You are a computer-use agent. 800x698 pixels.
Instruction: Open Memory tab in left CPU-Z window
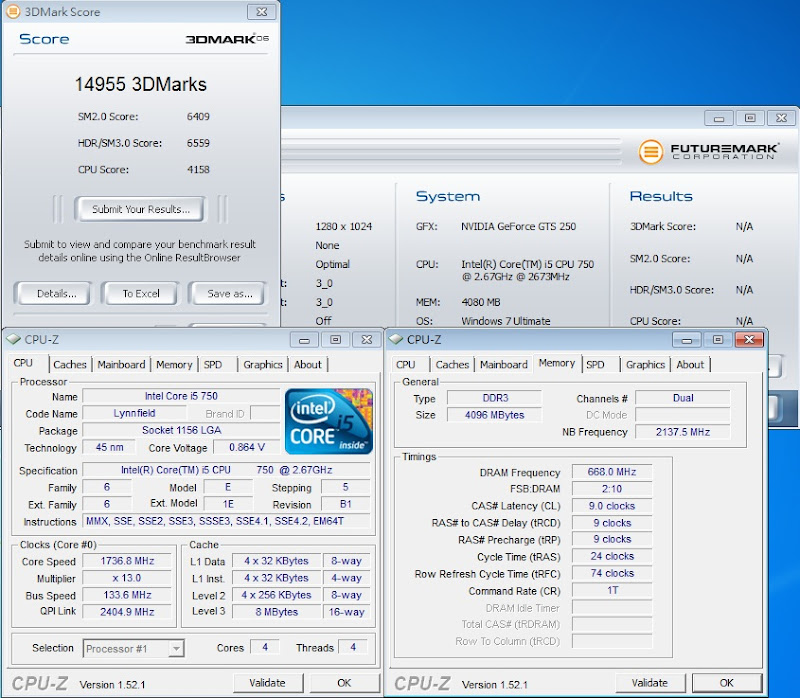point(174,364)
